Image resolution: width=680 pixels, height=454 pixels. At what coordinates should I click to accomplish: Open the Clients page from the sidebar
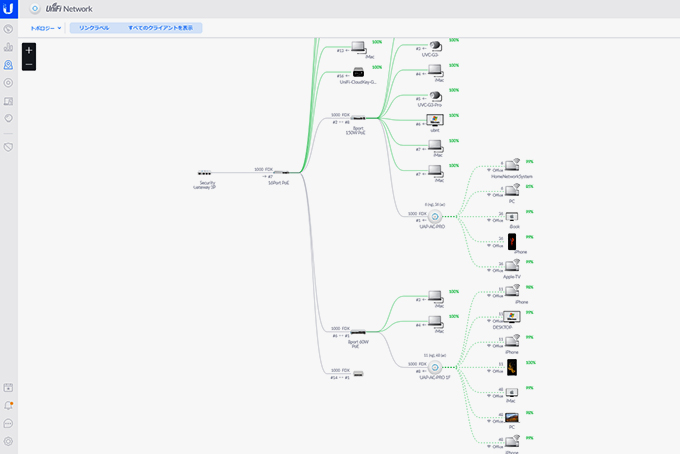8,101
